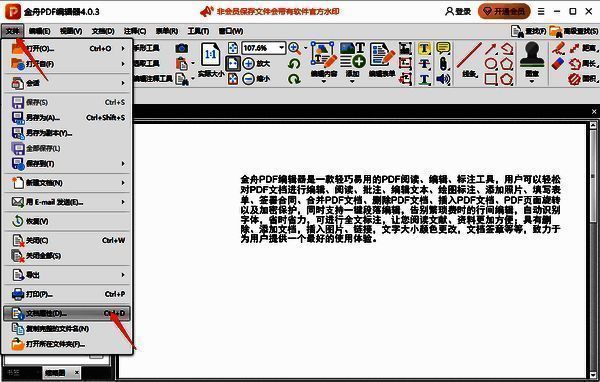
Task: Select the strikethrough text tool
Action: pos(424,64)
